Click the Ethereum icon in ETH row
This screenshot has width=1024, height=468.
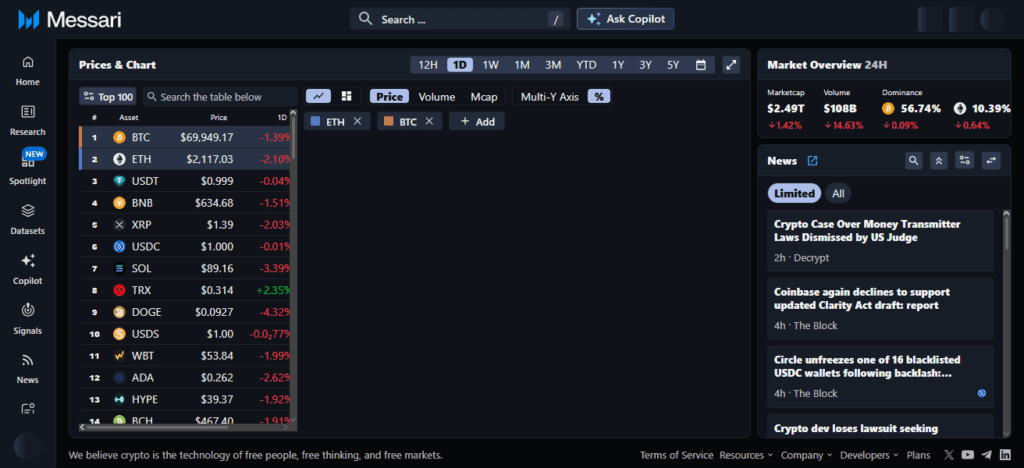[x=119, y=159]
